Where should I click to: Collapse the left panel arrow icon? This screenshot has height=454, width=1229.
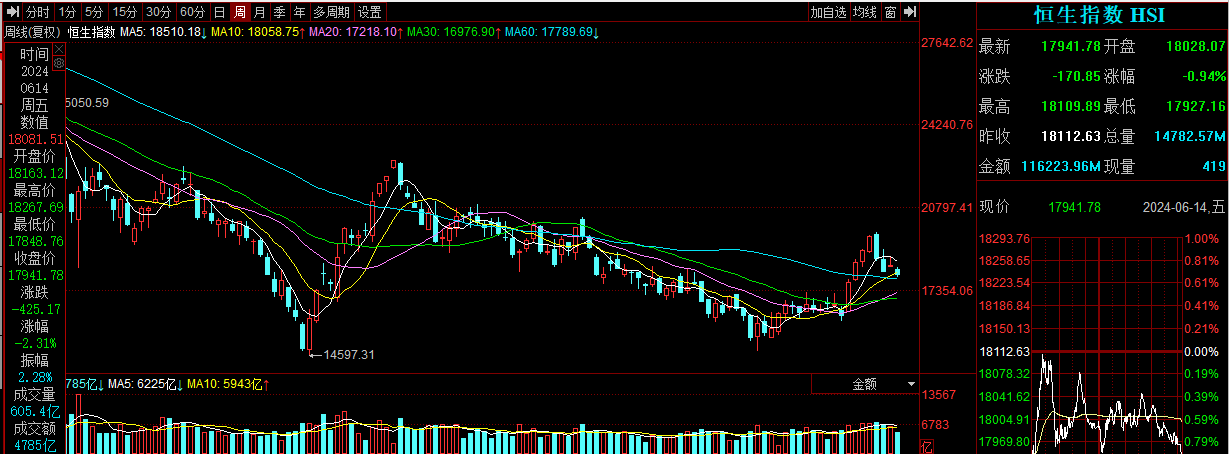13,12
